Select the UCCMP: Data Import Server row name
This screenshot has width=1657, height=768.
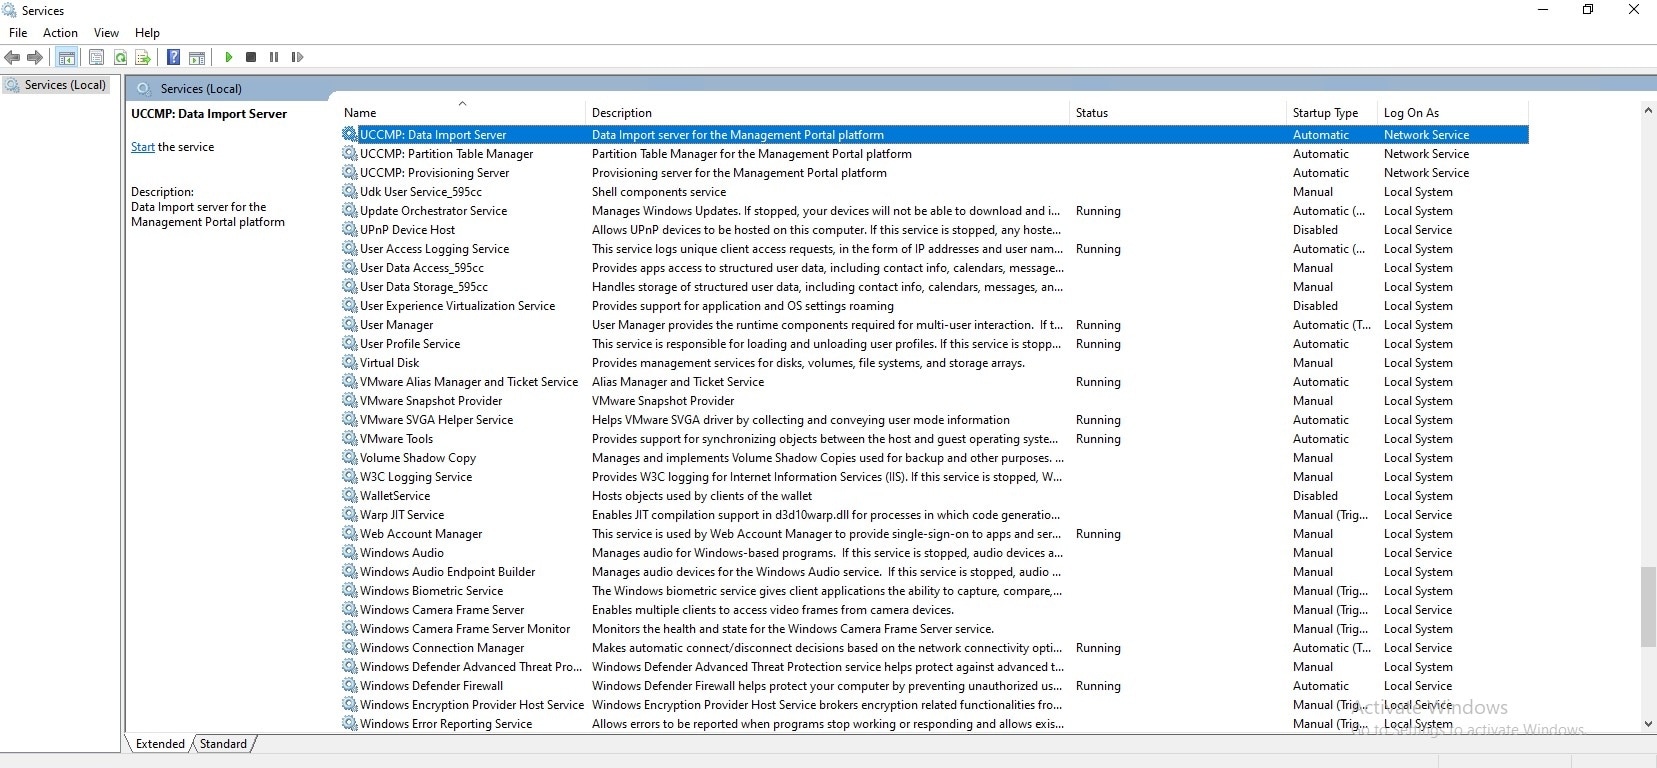433,135
